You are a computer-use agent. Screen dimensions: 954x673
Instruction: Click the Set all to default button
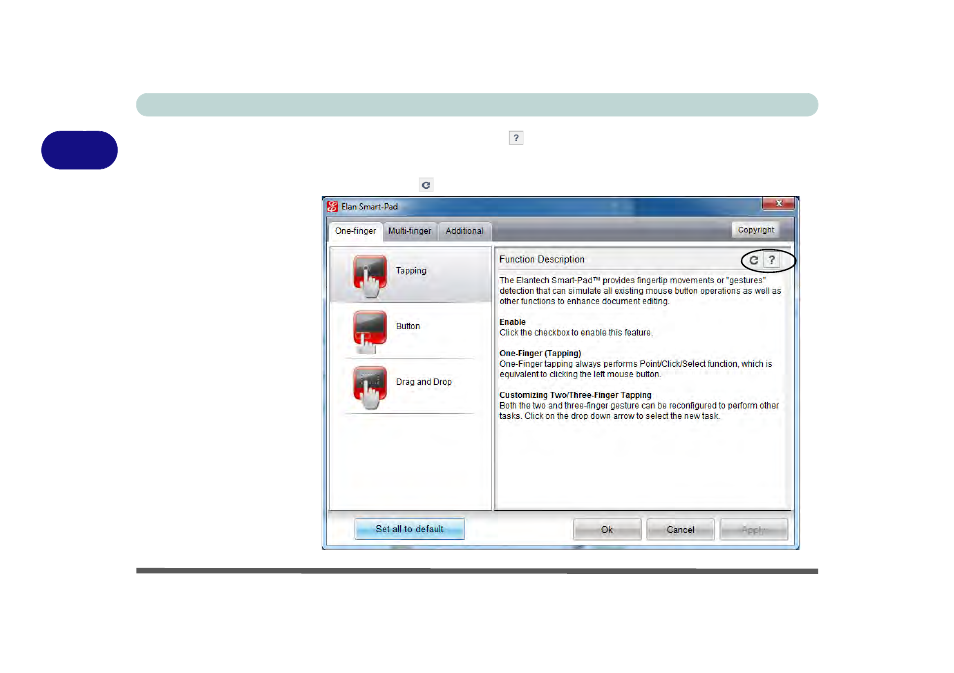coord(409,528)
